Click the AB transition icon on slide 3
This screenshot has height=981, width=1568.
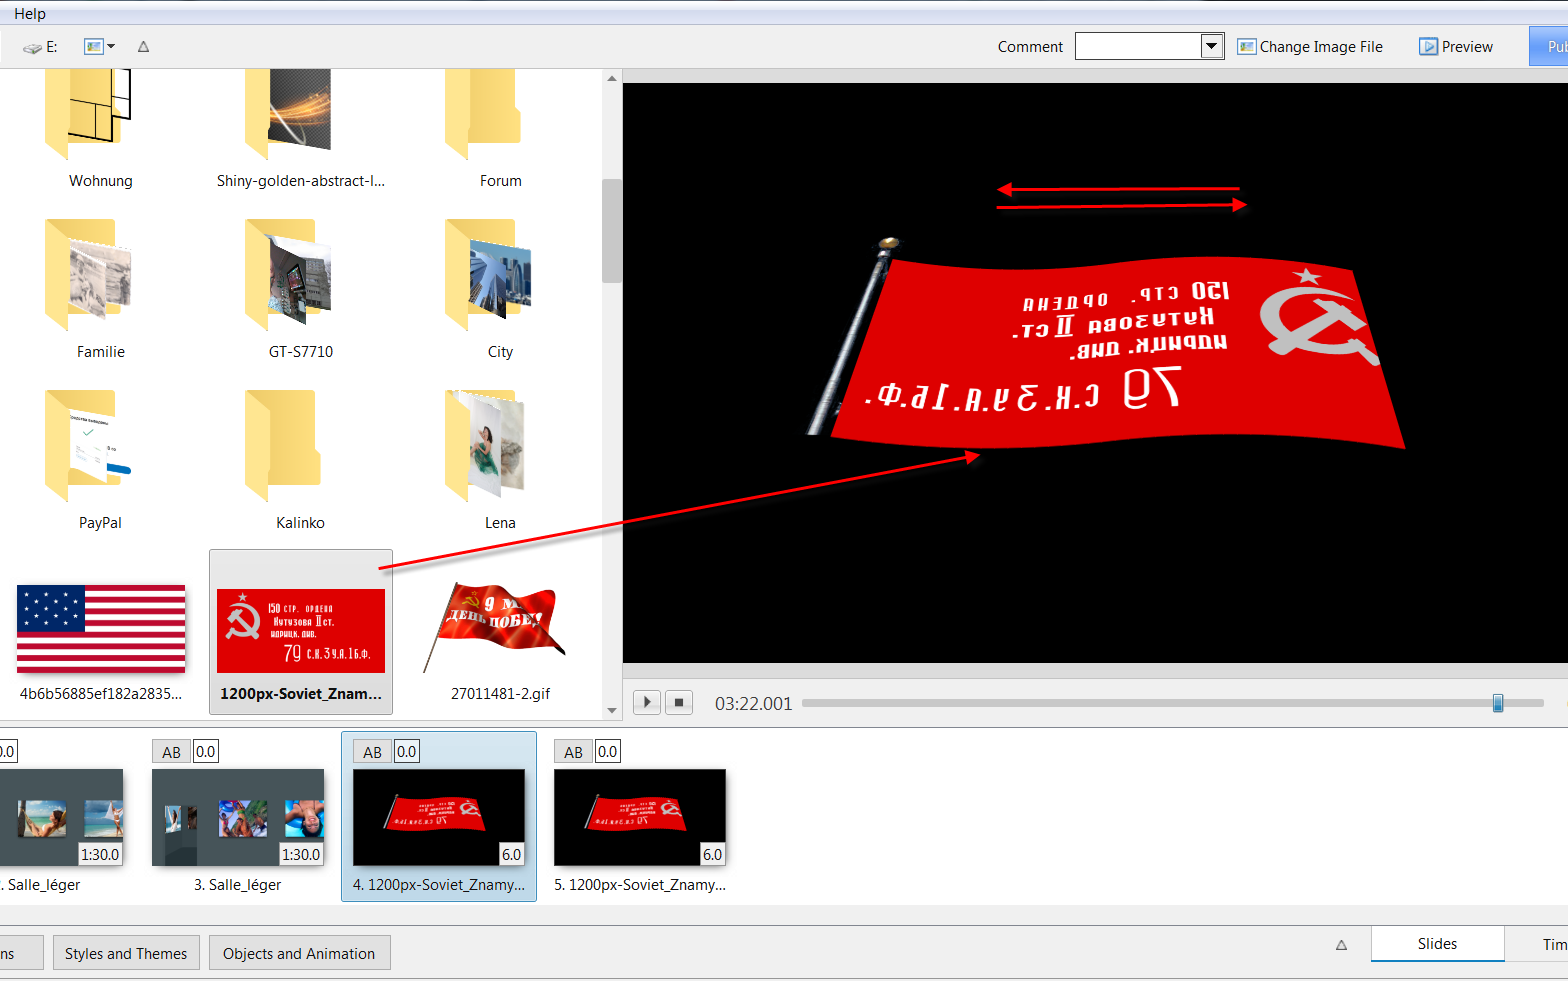click(171, 752)
